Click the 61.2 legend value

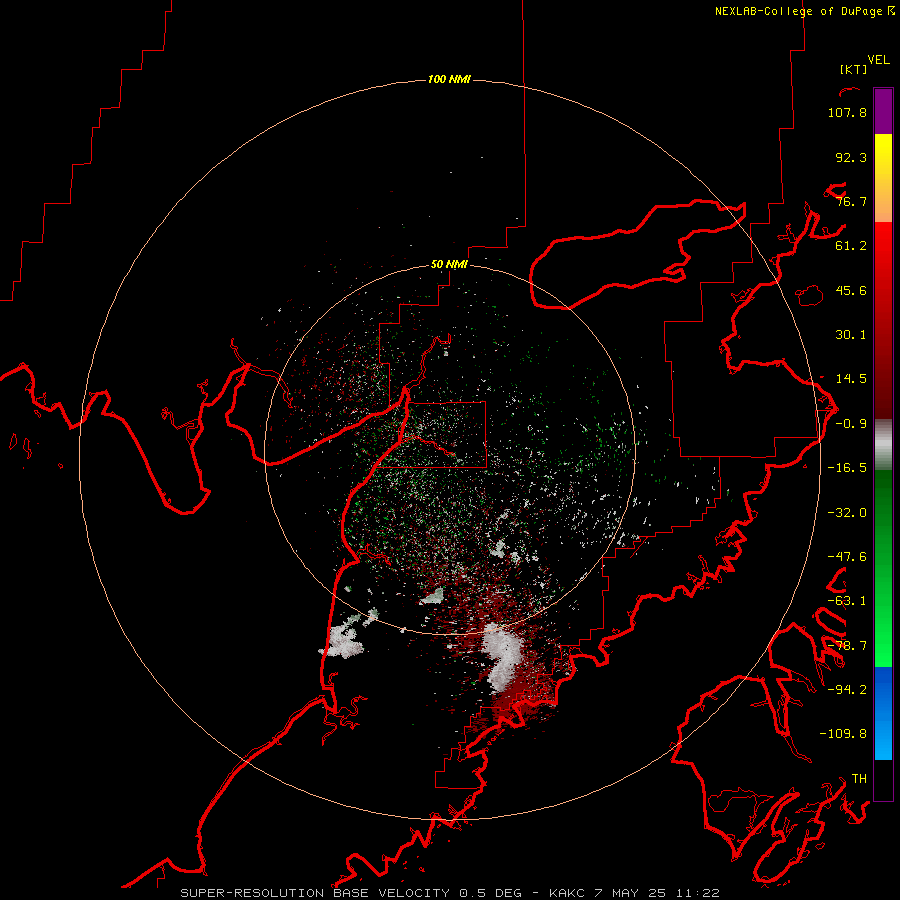[851, 246]
